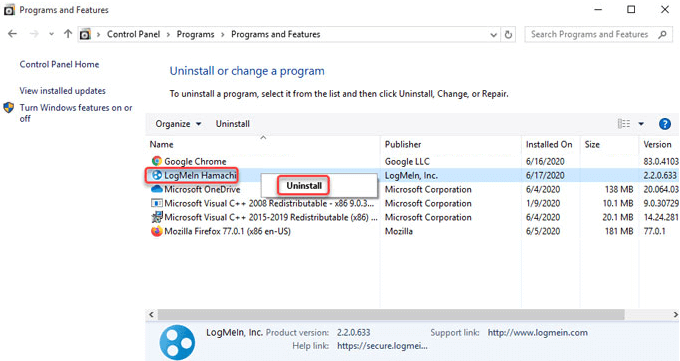Click the 6/17/2020 installed date cell
The height and width of the screenshot is (361, 680).
point(545,175)
